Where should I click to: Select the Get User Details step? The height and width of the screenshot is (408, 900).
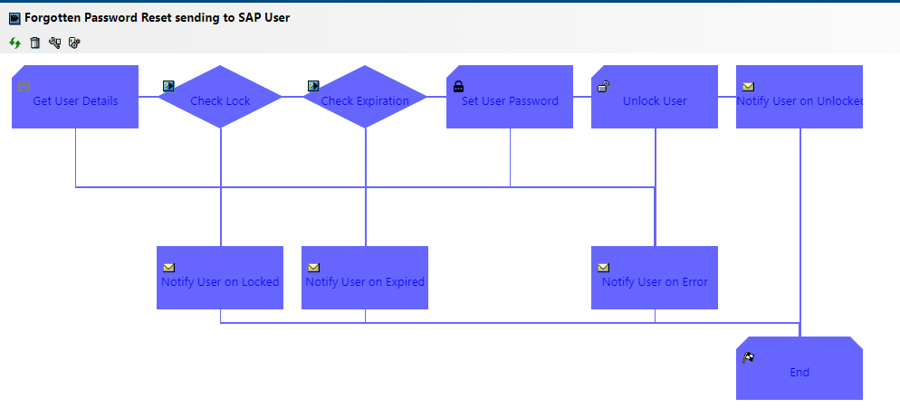[x=75, y=101]
